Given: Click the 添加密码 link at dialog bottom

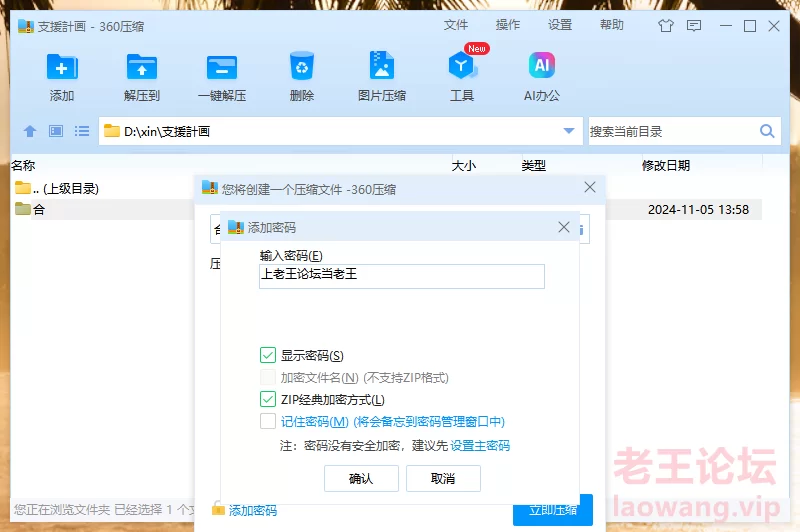Looking at the screenshot, I should 253,511.
